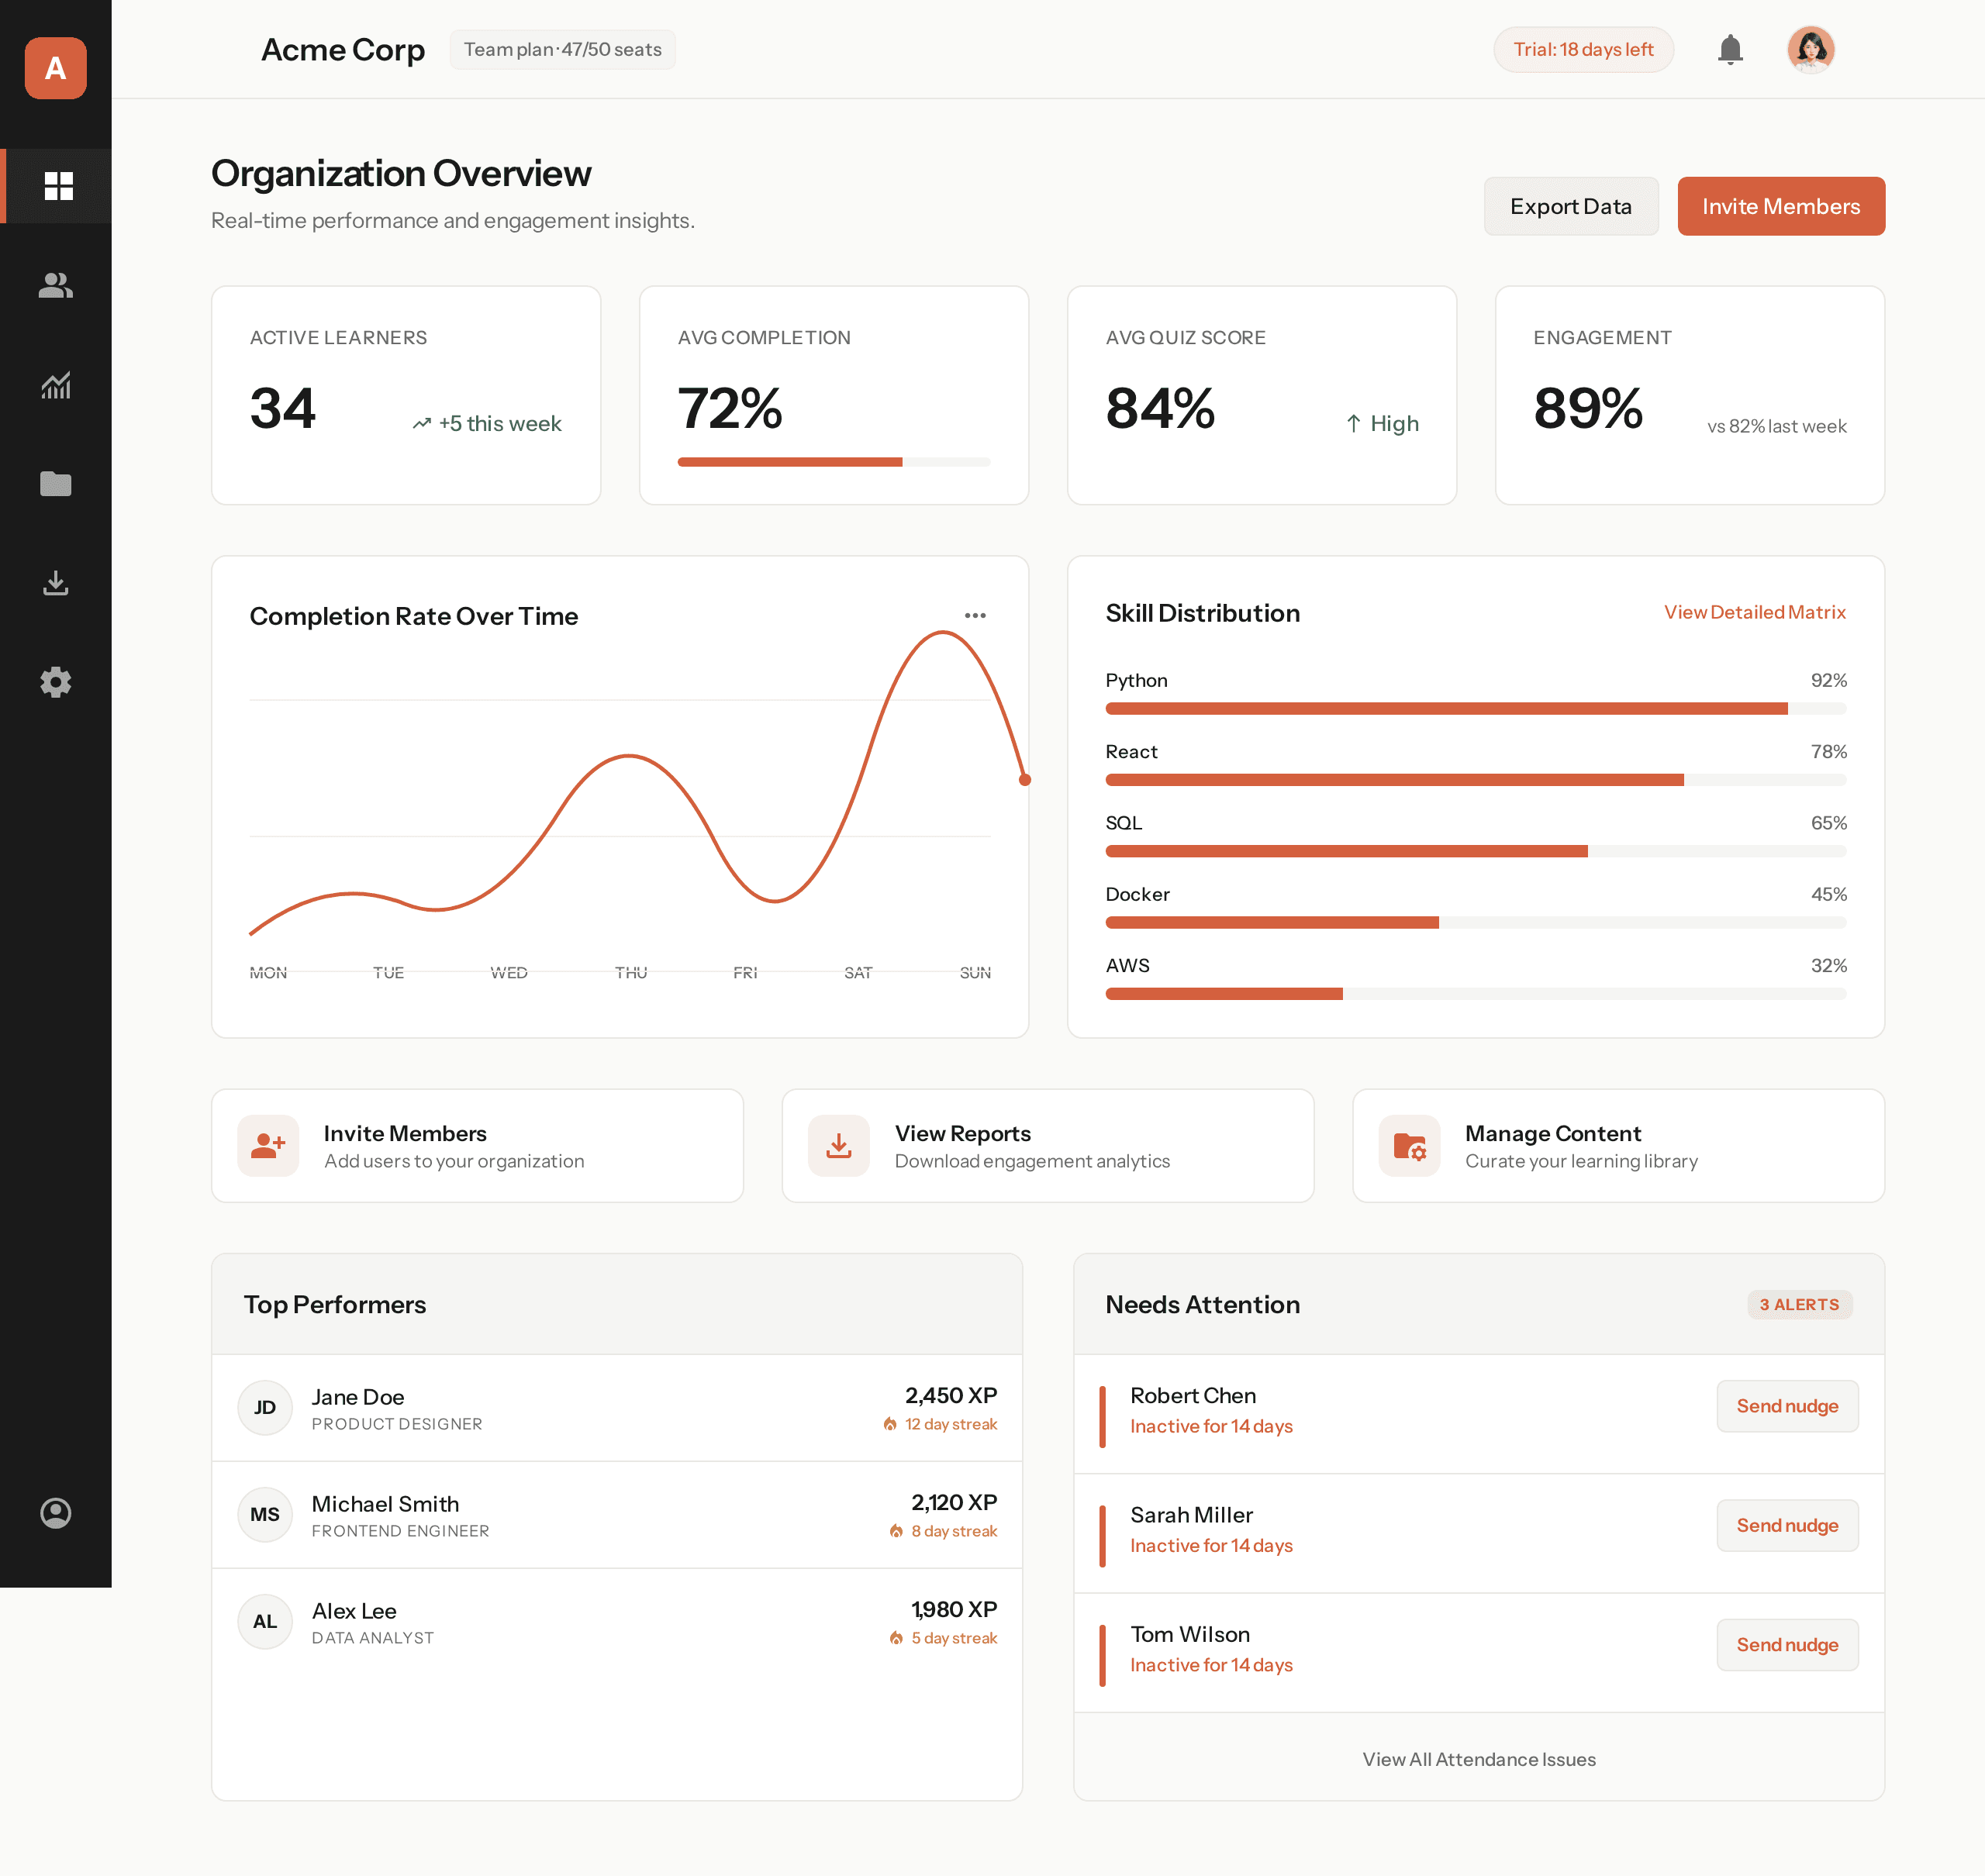Click the downloads icon in sidebar

56,583
